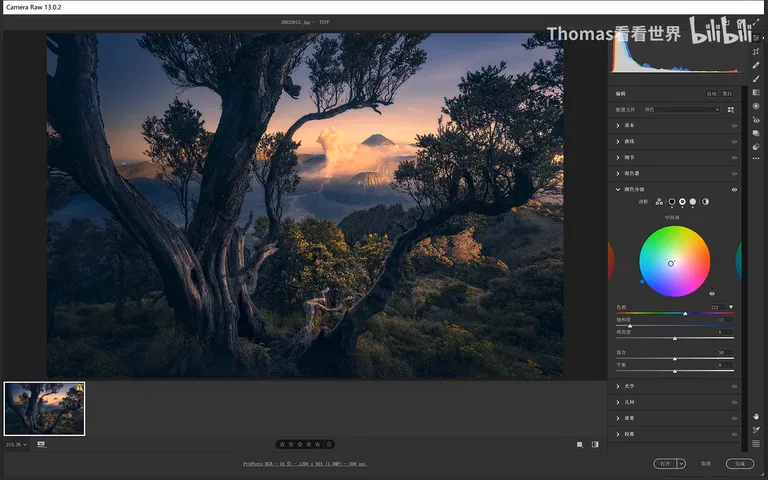Click the 取消 (Cancel) button

point(706,463)
